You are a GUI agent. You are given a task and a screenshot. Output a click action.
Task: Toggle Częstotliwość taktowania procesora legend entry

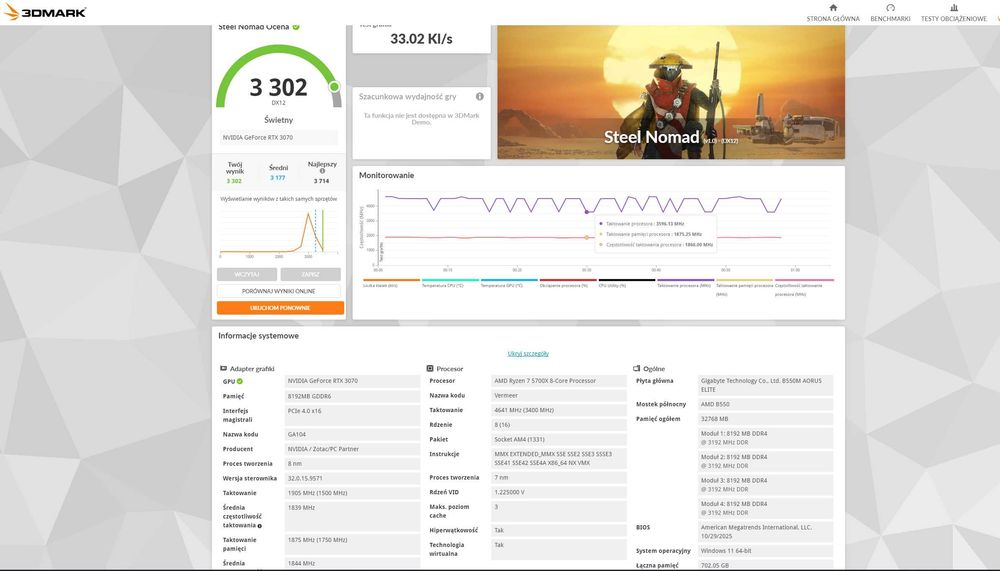(804, 287)
